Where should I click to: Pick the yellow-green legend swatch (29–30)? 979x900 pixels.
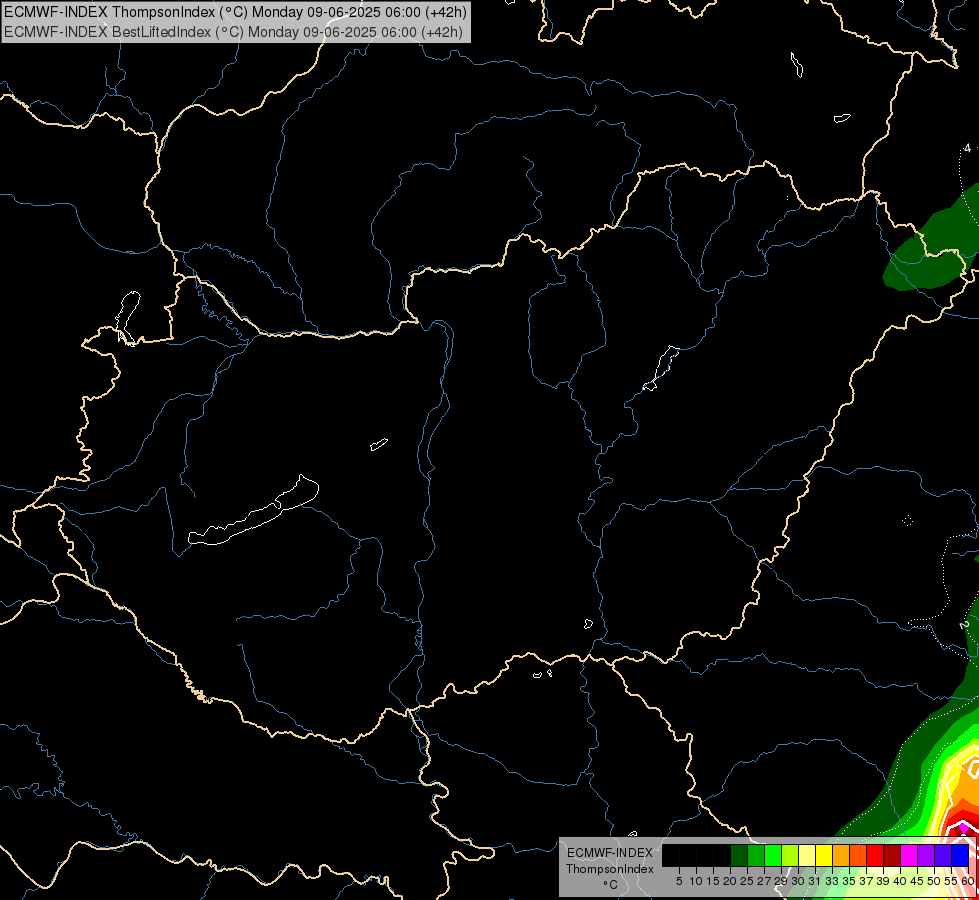790,855
